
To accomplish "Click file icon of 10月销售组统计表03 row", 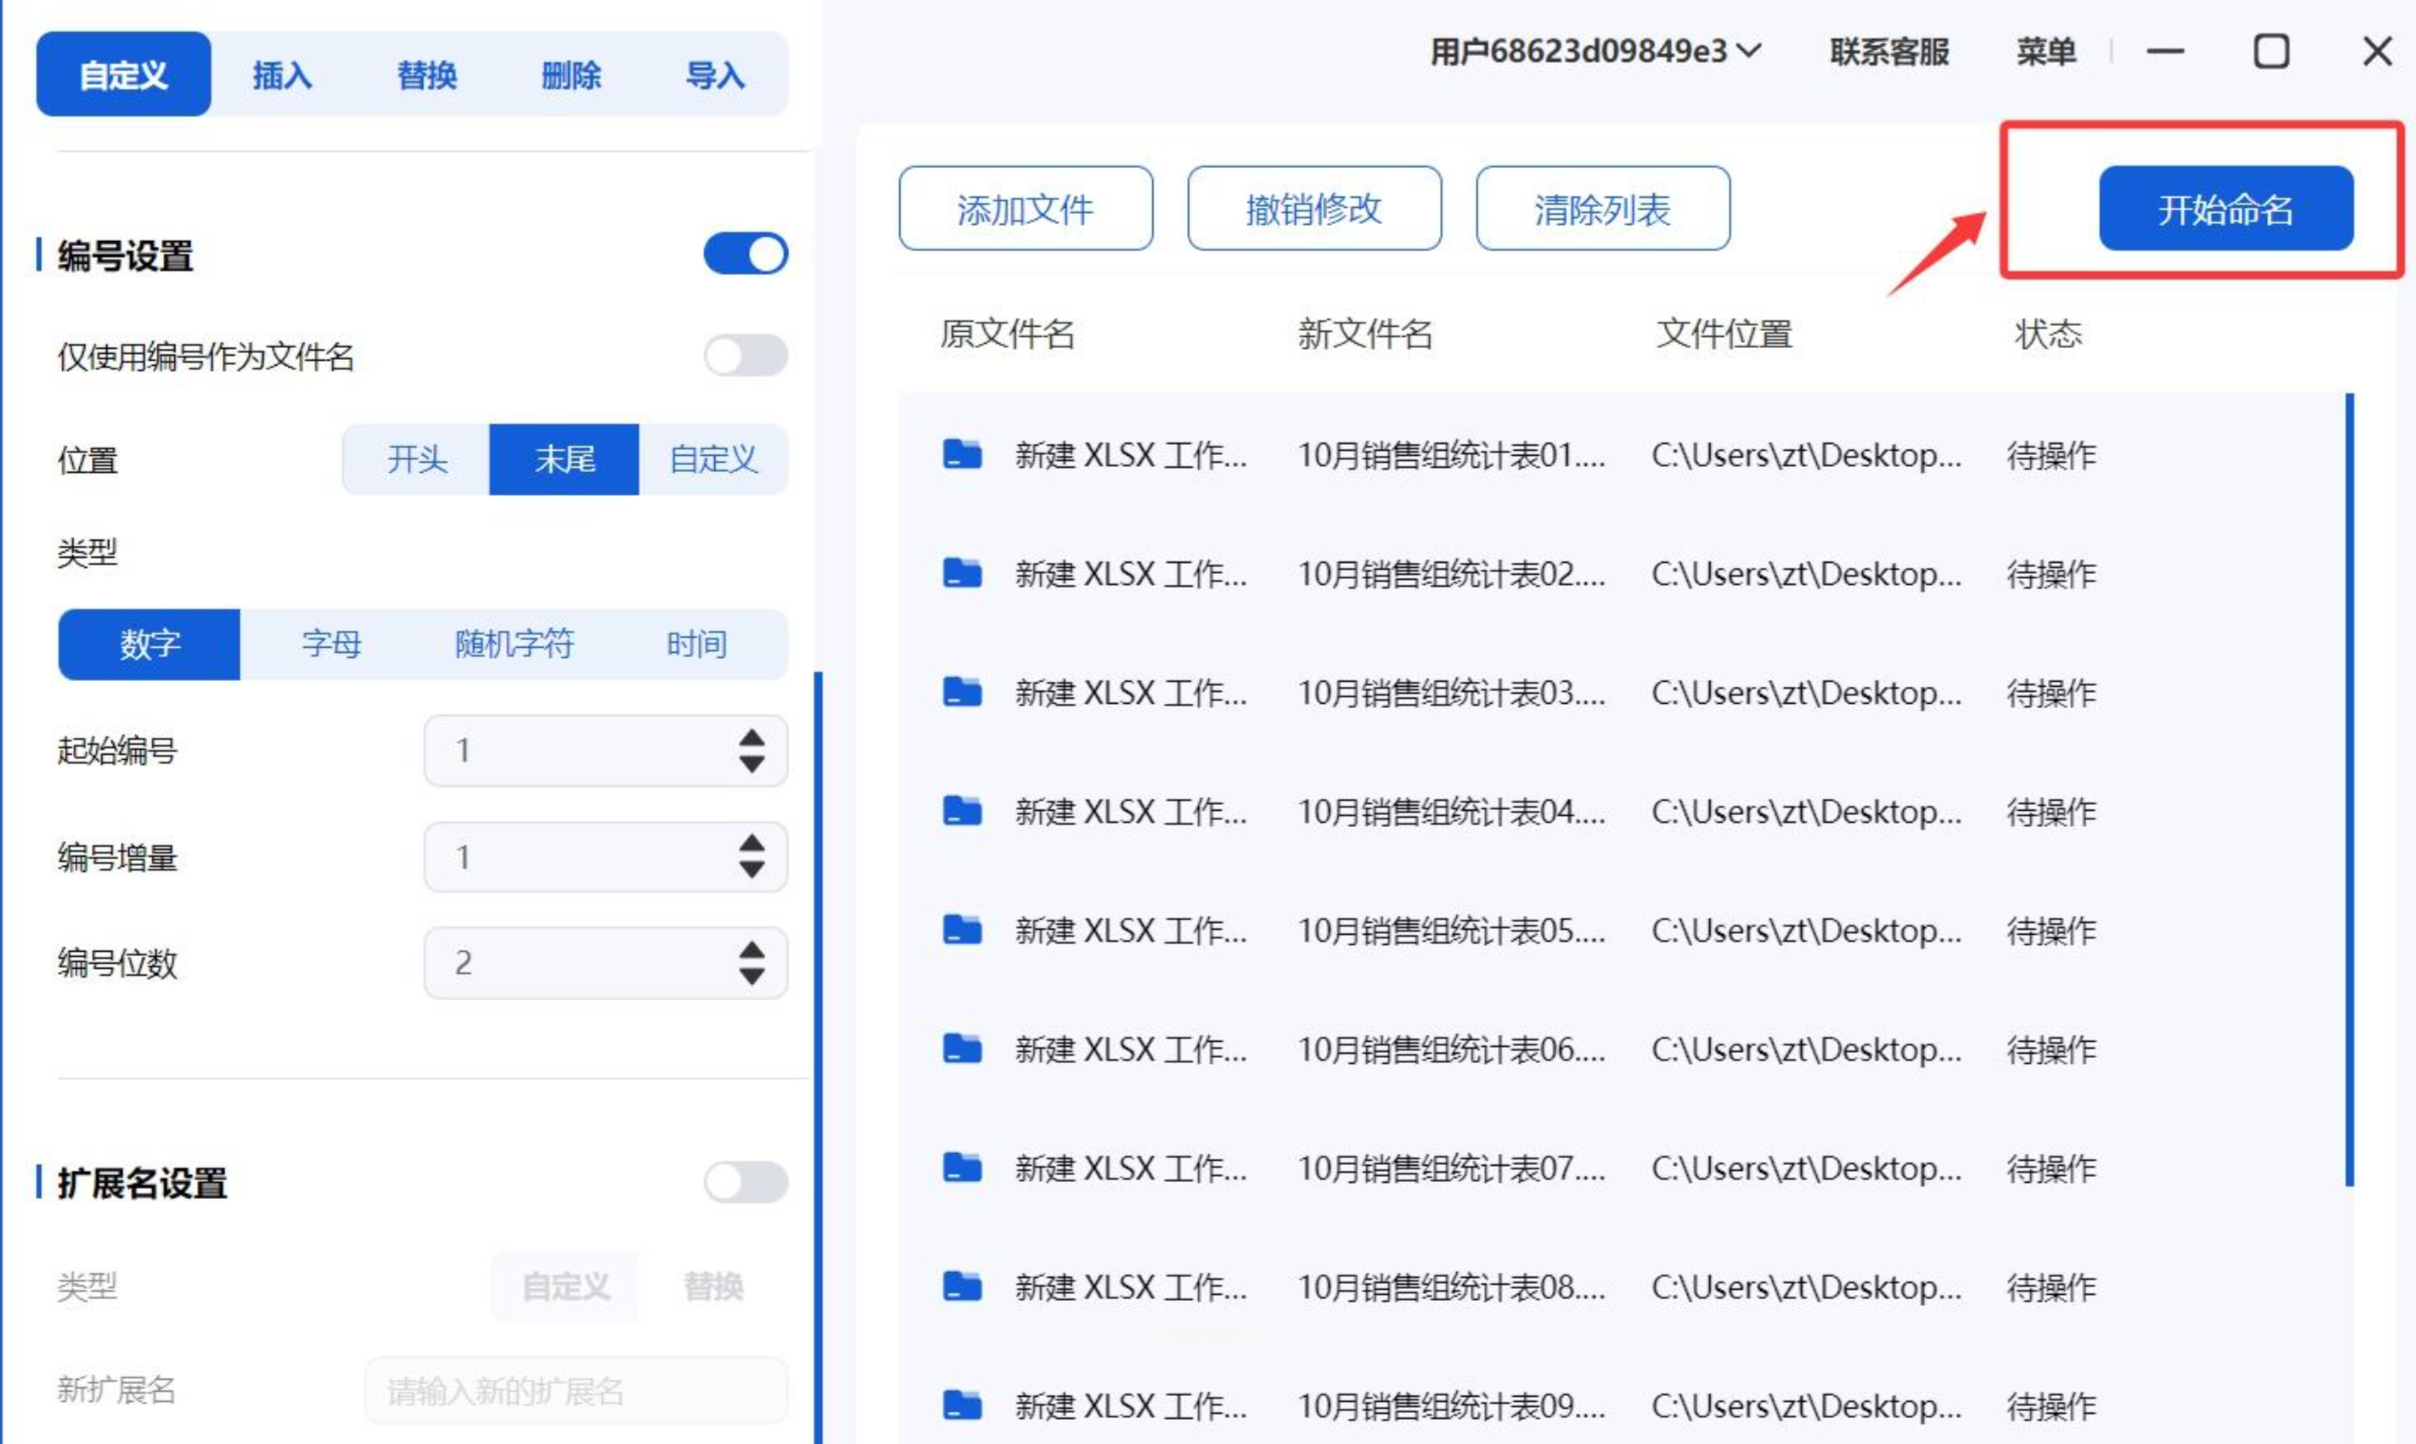I will (x=962, y=692).
